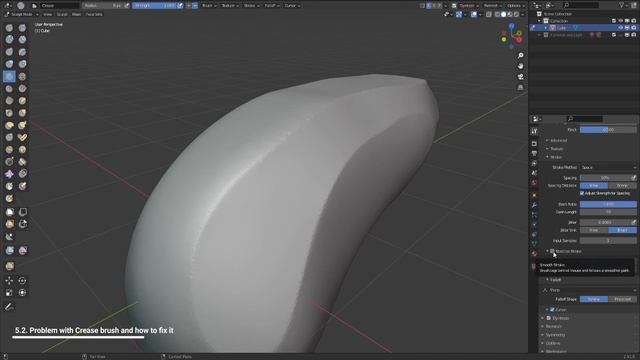The width and height of the screenshot is (640, 360).
Task: Open the Modifiers wrench properties tab
Action: tap(534, 205)
